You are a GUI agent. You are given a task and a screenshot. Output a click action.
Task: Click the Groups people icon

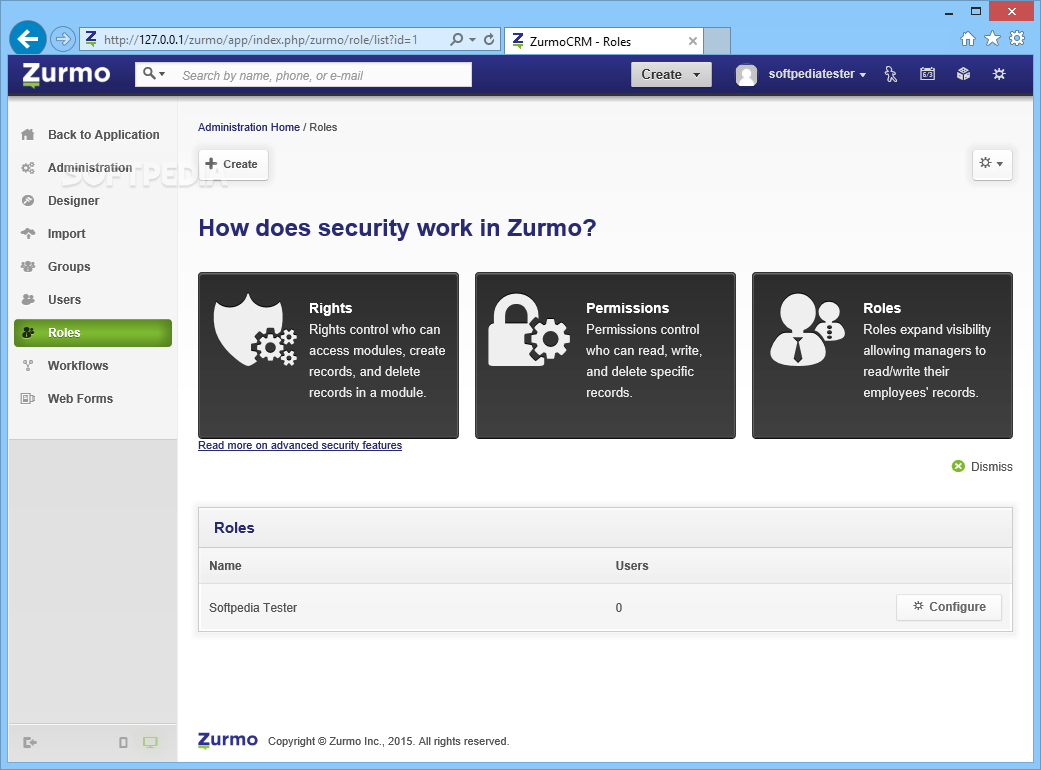click(28, 266)
